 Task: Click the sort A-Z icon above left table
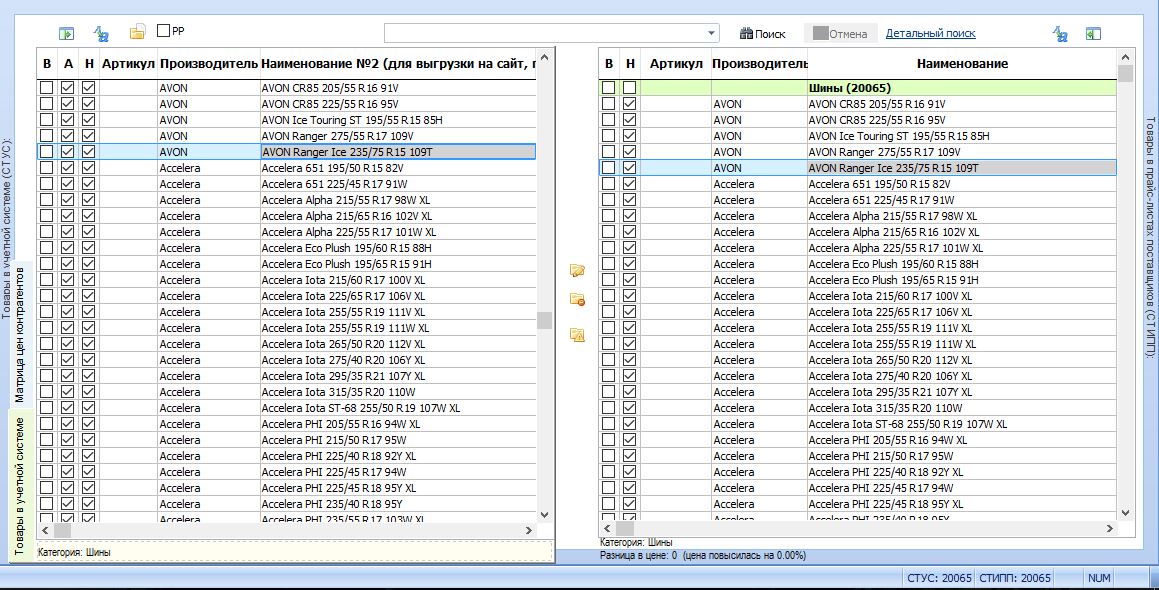point(101,33)
